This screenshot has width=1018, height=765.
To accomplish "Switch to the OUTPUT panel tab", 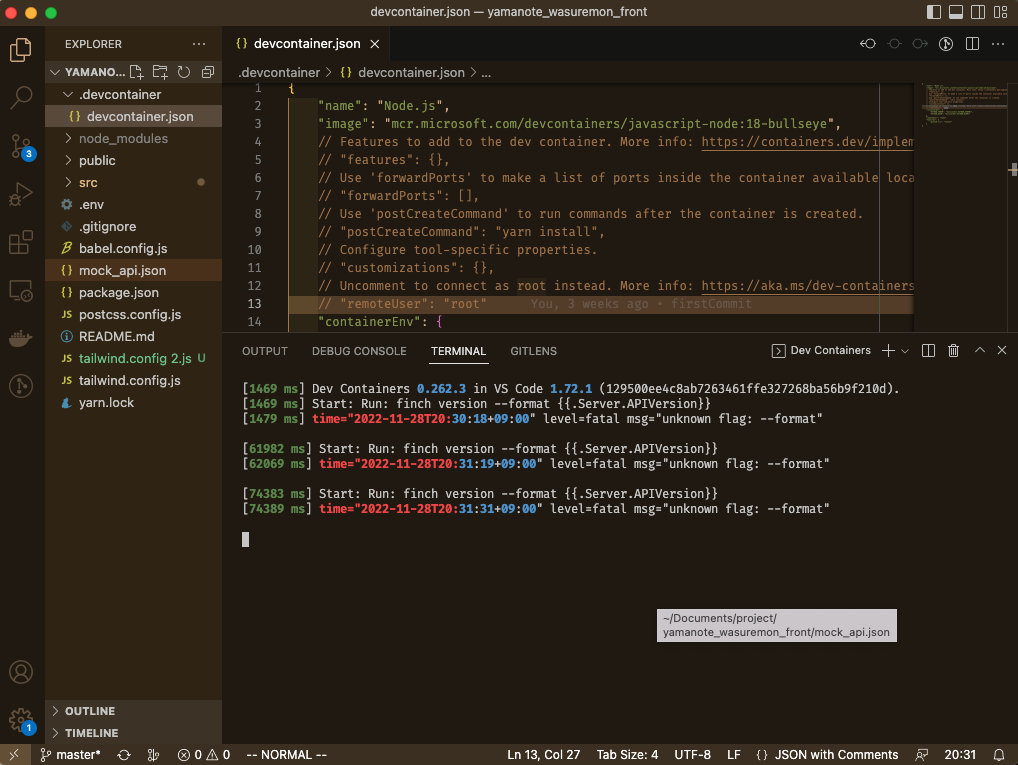I will (264, 351).
